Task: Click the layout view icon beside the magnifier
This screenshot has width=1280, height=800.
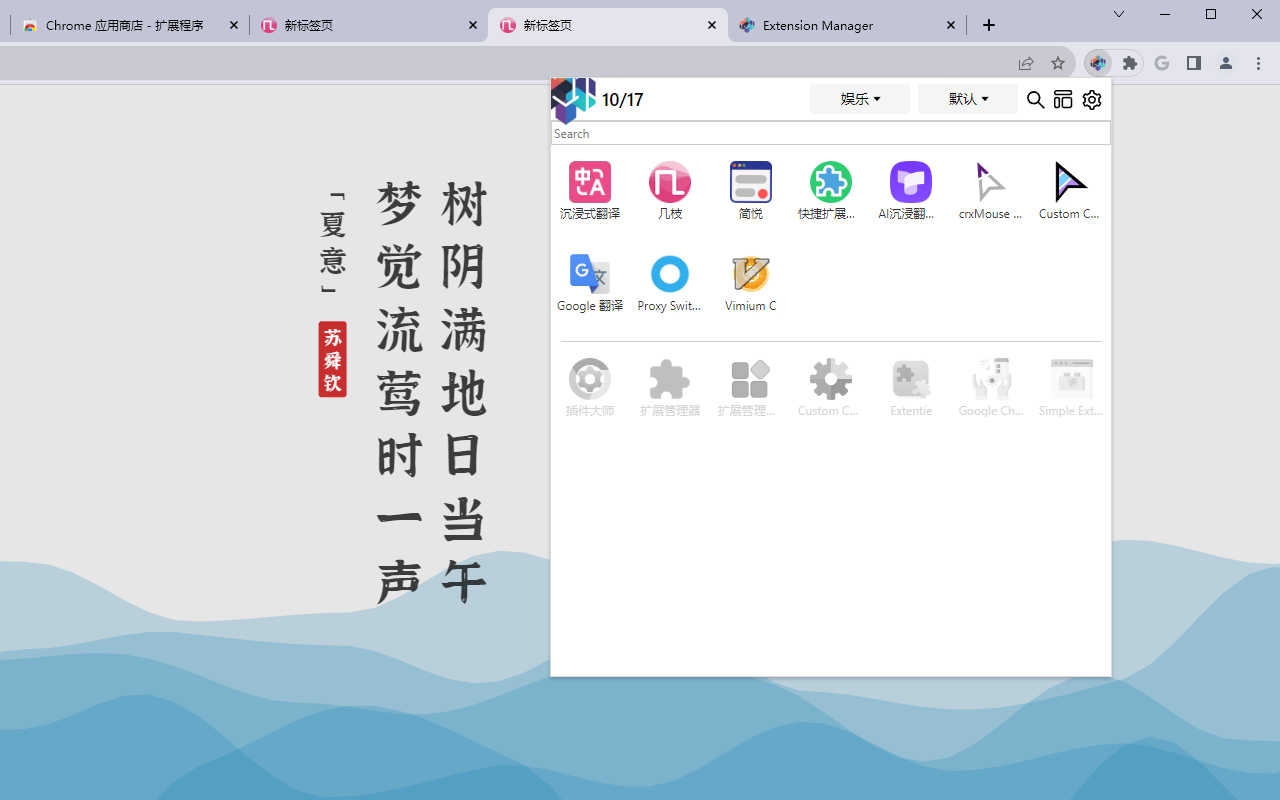Action: [1063, 100]
